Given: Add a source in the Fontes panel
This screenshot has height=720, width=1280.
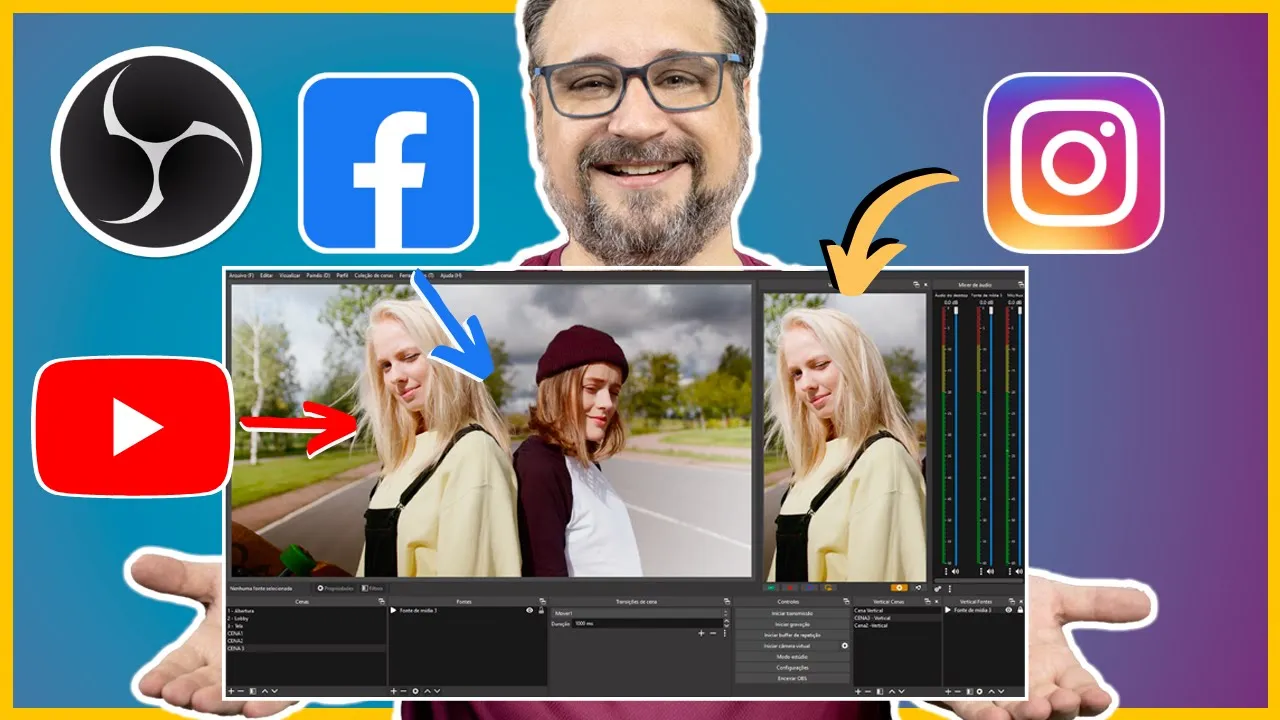Looking at the screenshot, I should [393, 691].
